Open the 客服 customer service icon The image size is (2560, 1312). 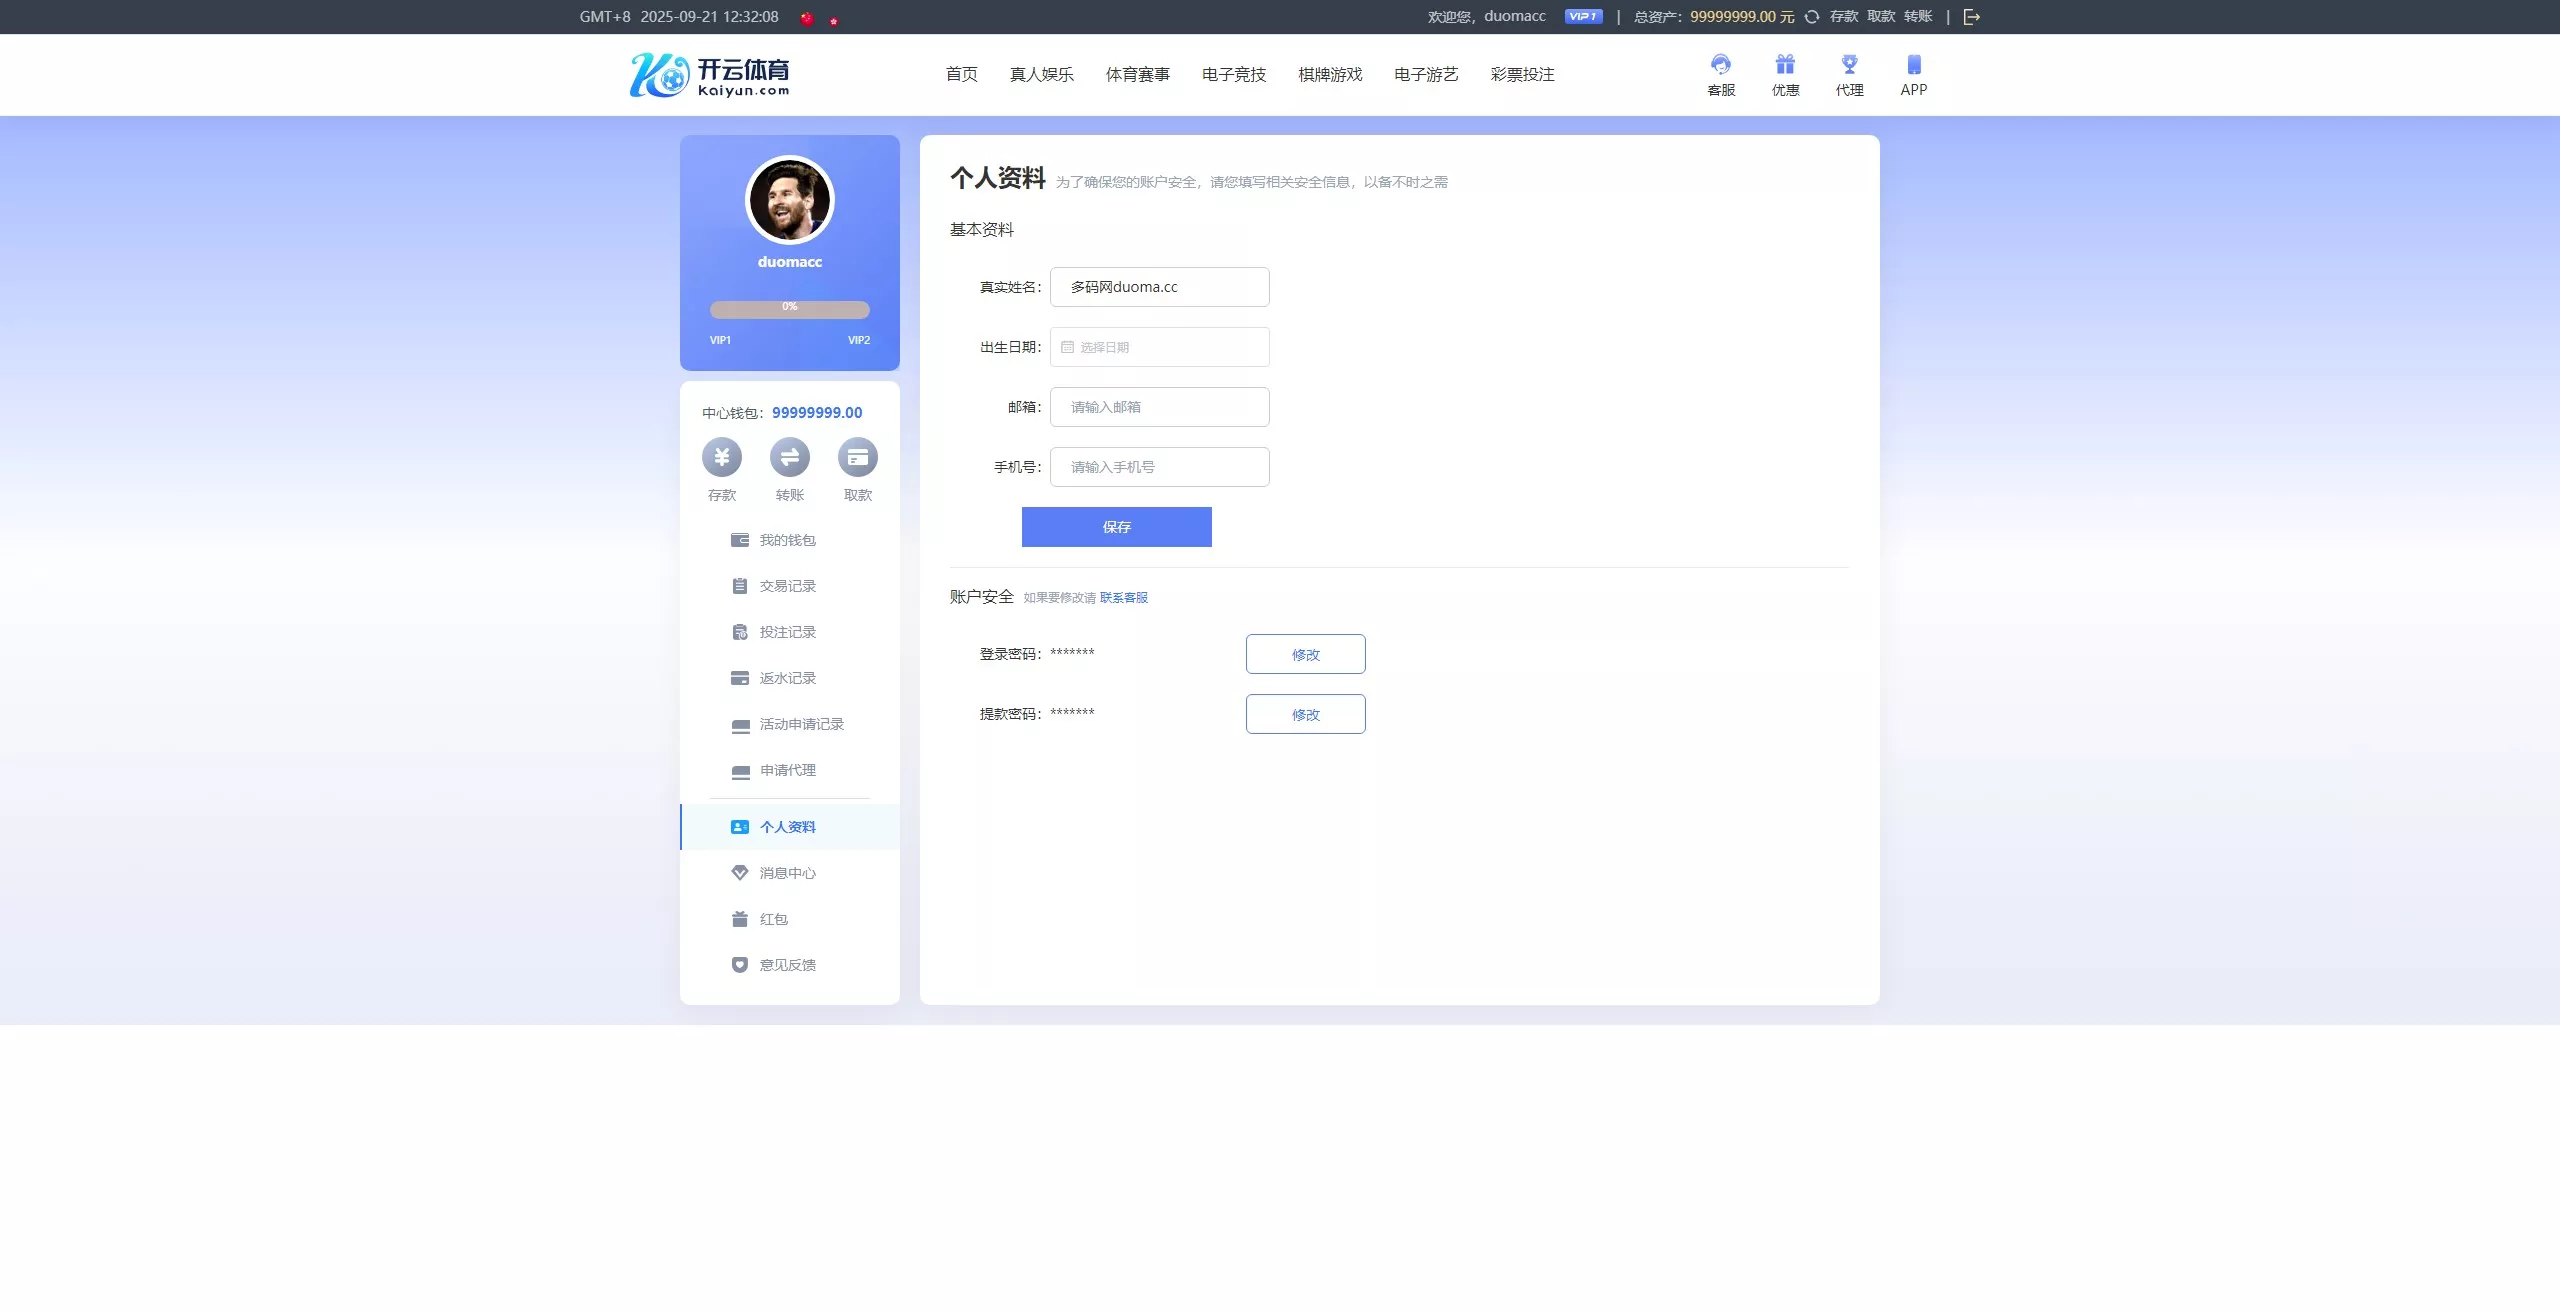[x=1719, y=64]
